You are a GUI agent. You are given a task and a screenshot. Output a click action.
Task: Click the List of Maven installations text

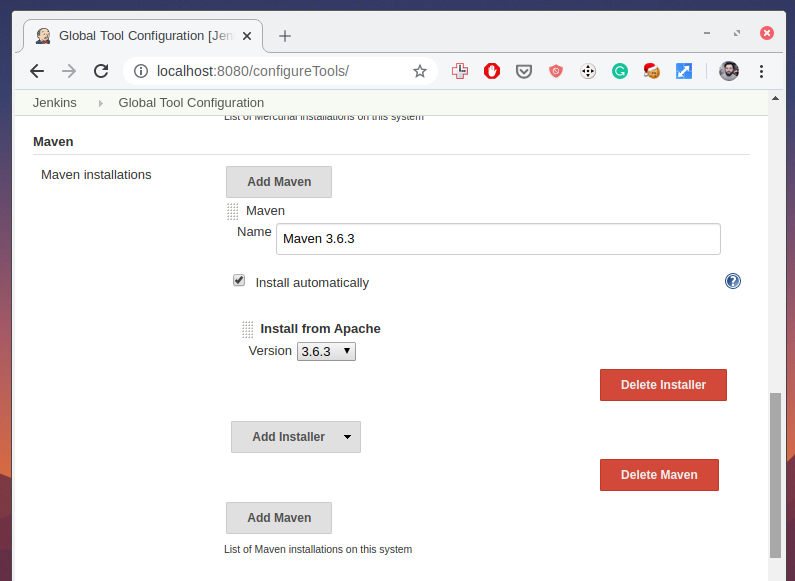[318, 549]
